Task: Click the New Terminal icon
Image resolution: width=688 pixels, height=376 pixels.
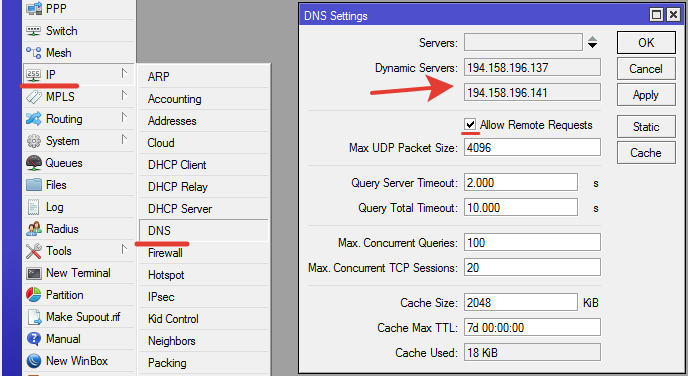Action: click(34, 273)
